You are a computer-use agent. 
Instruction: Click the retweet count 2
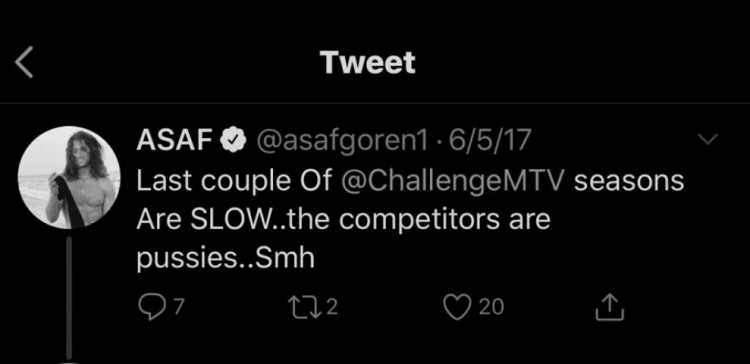point(332,307)
